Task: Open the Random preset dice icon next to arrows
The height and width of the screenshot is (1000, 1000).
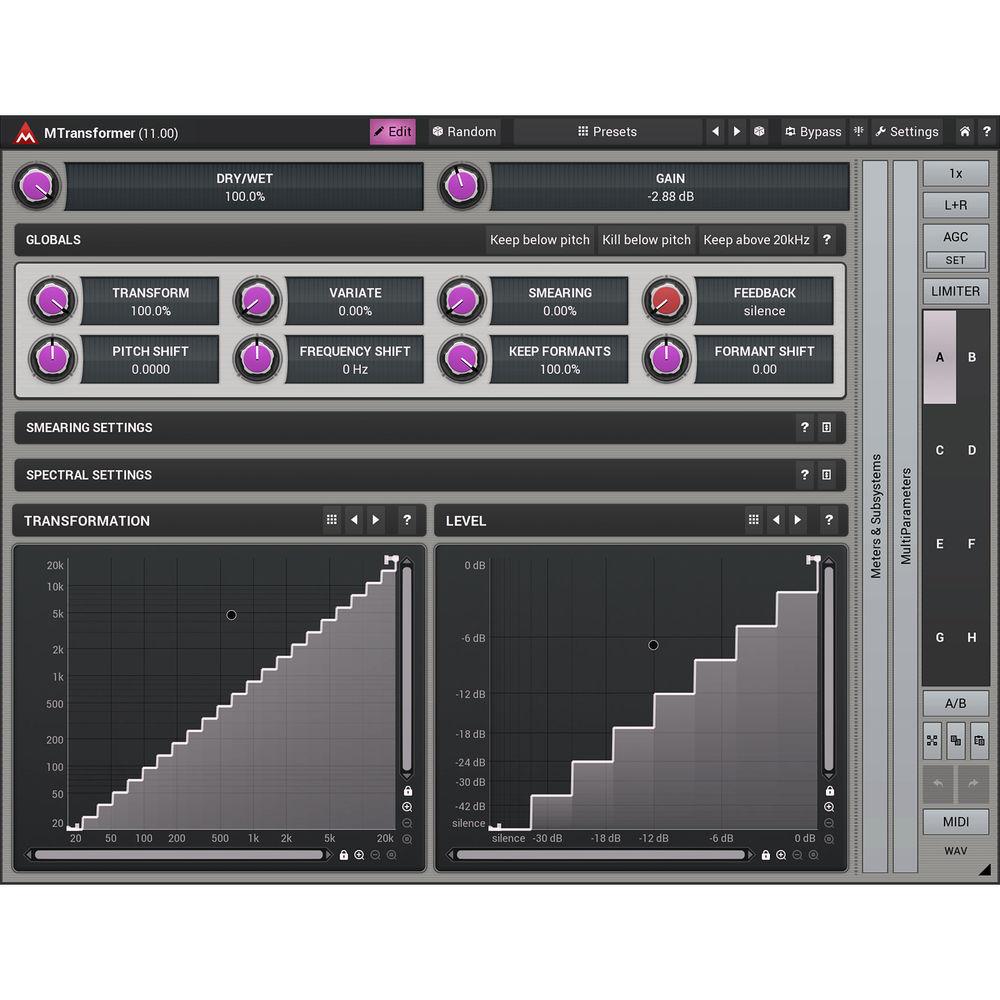Action: pos(759,131)
